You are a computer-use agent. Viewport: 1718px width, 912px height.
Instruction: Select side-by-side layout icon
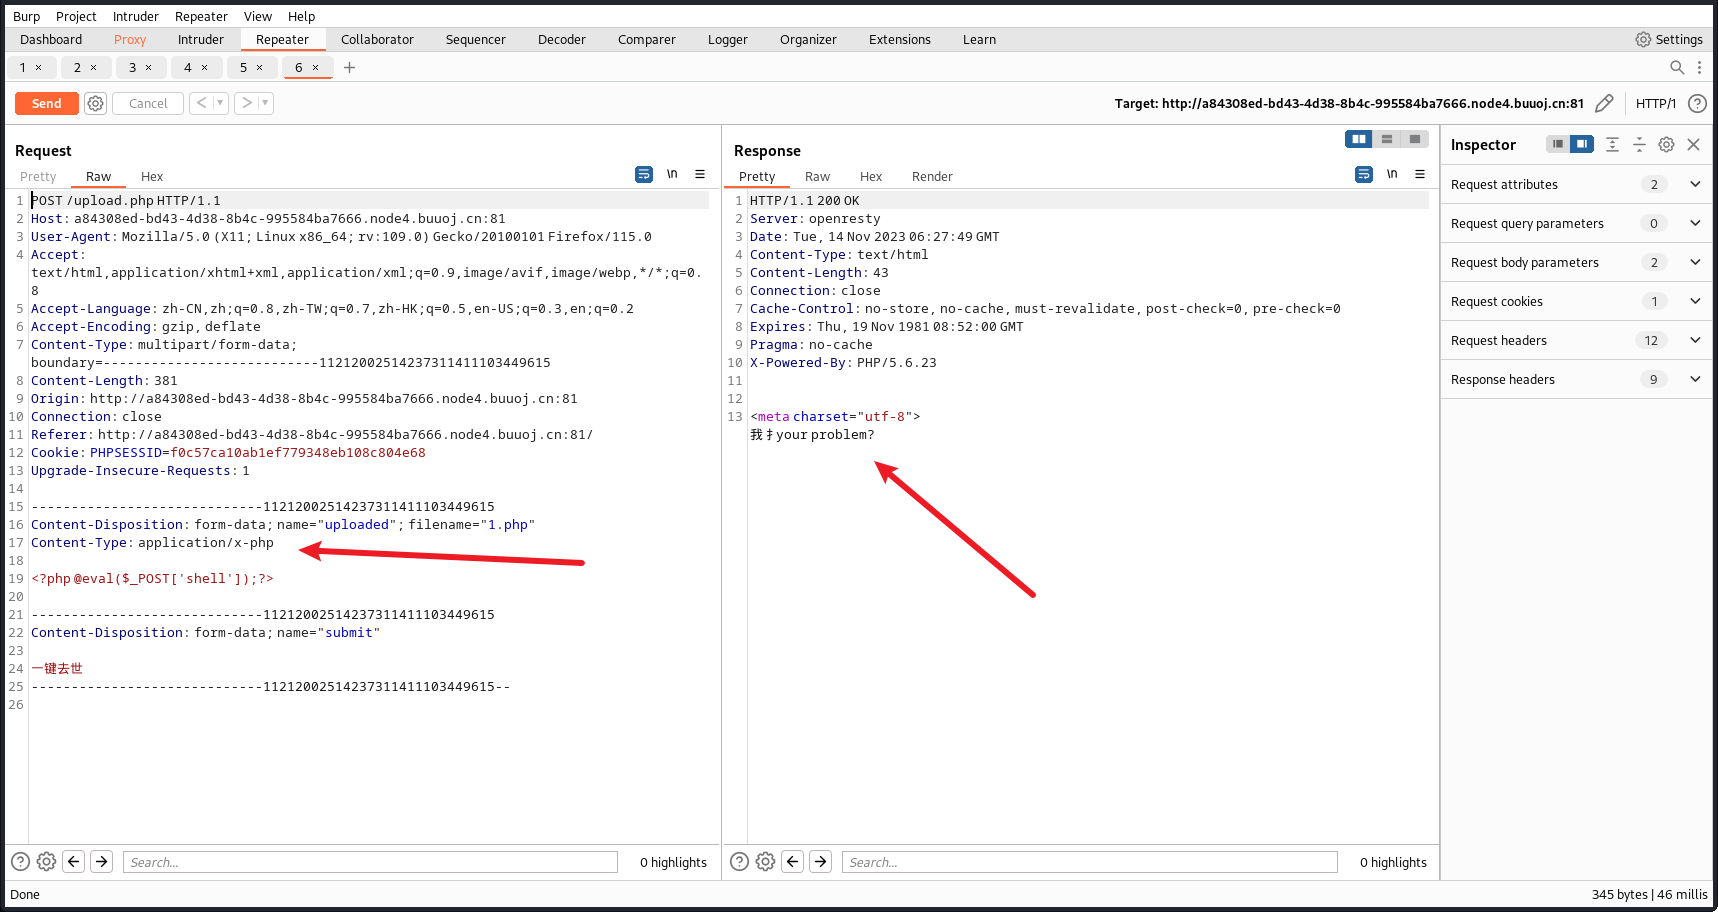(x=1359, y=139)
